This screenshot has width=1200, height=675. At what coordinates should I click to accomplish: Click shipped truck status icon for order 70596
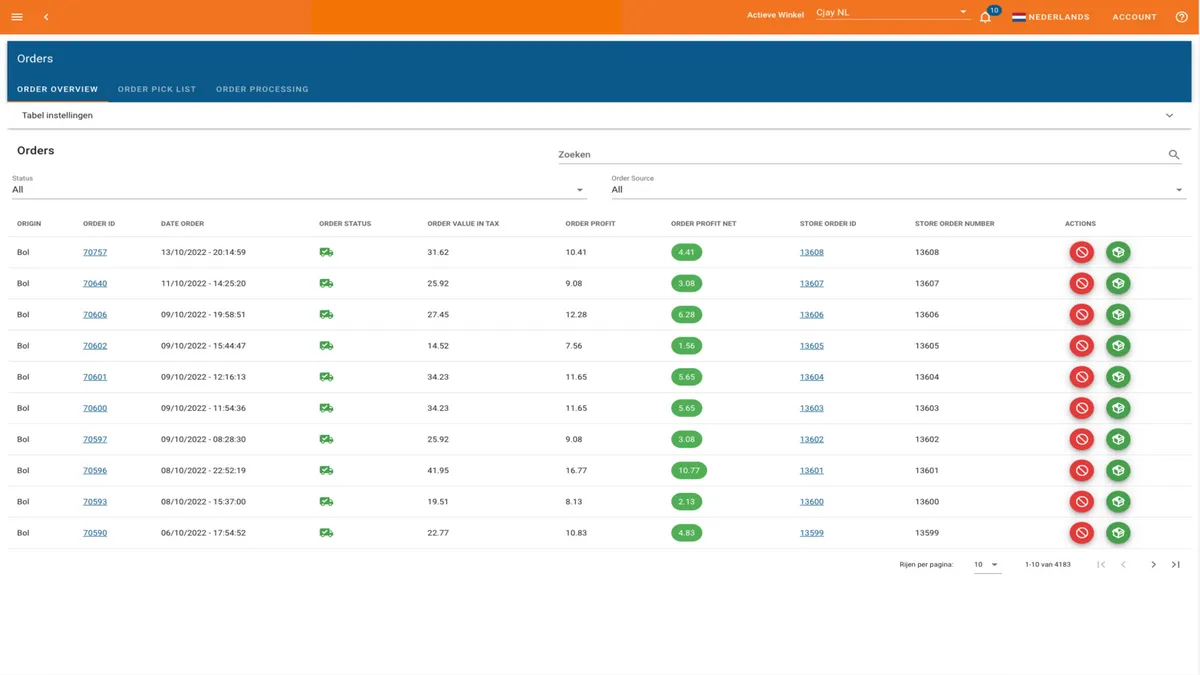326,470
